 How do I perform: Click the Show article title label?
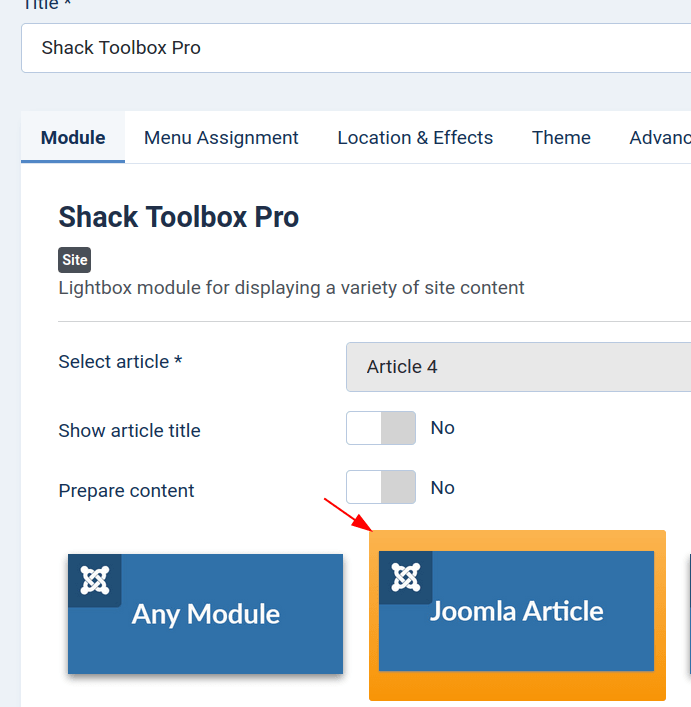click(x=129, y=431)
